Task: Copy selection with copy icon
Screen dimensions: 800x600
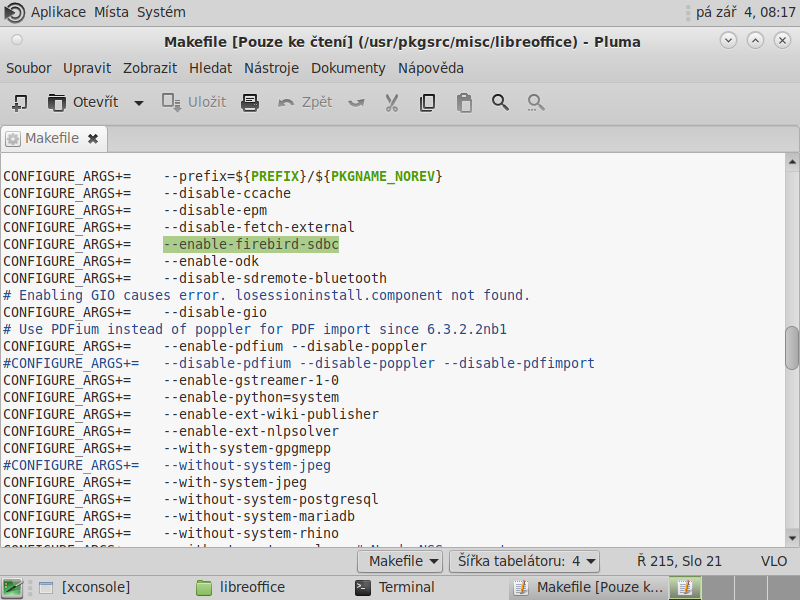Action: click(x=428, y=103)
